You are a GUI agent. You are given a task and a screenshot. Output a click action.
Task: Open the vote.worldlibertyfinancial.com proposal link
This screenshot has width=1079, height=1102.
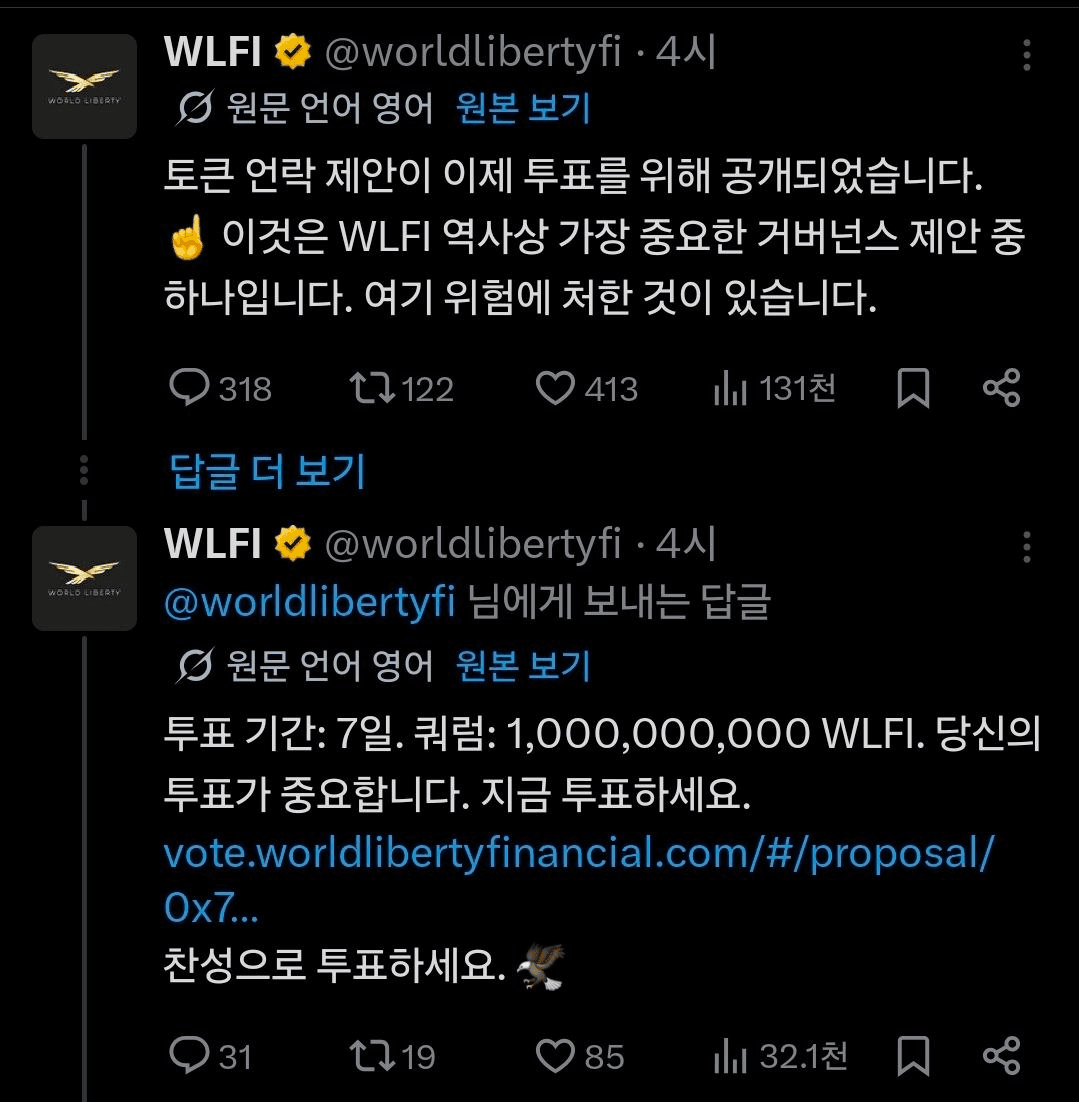pos(579,880)
